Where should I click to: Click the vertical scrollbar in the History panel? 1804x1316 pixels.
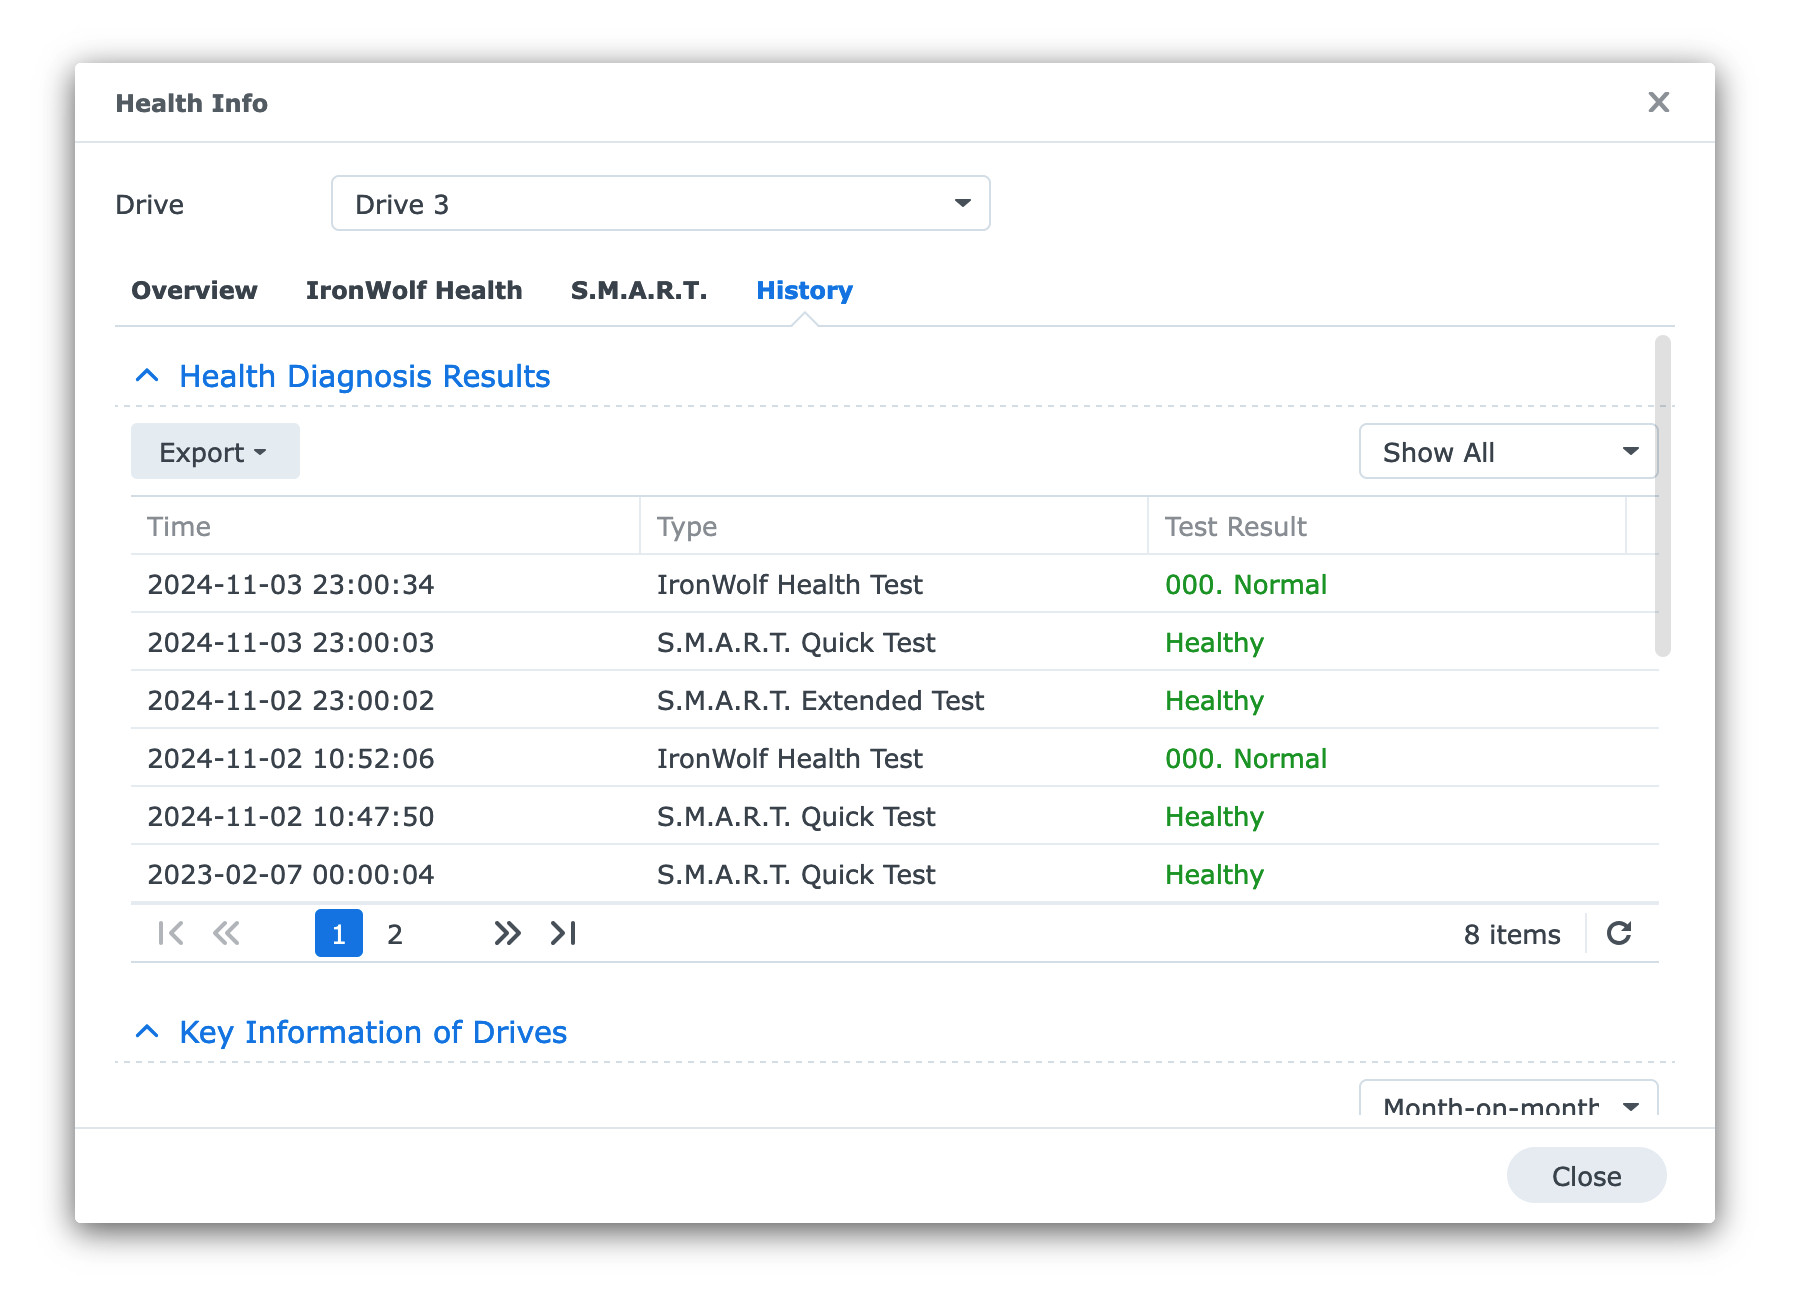[x=1662, y=496]
